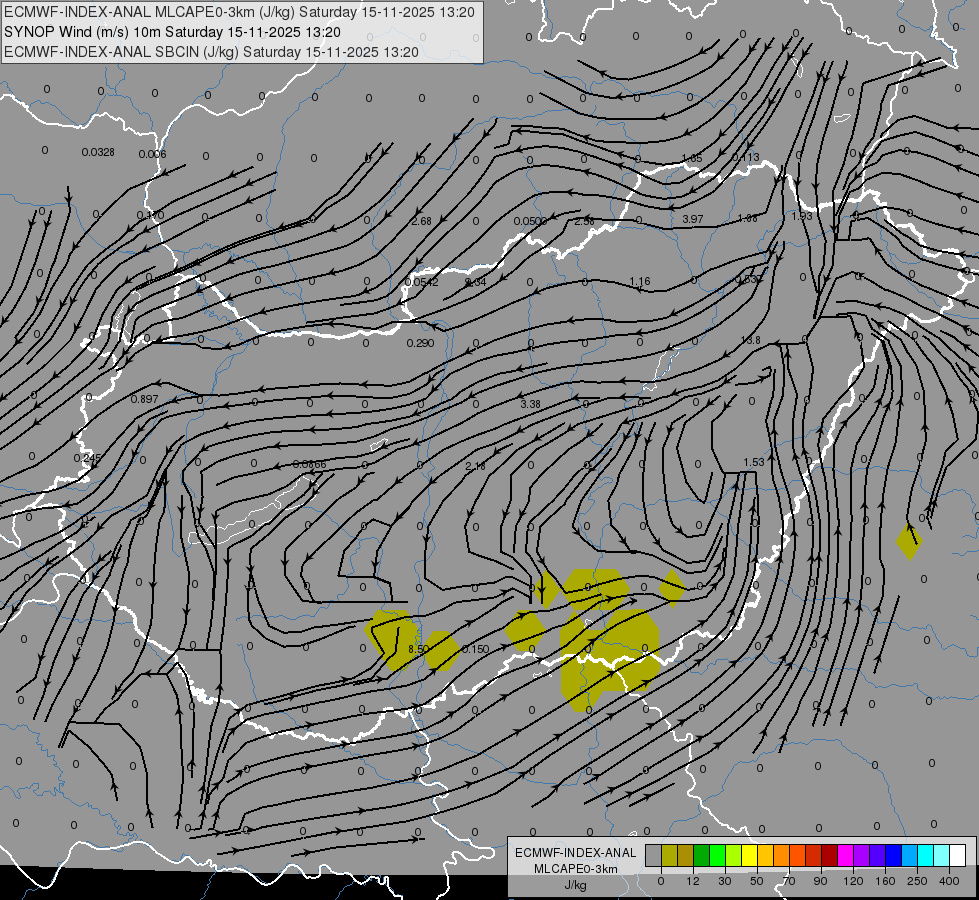The height and width of the screenshot is (900, 979).
Task: Click the purple swatch right of the 120 tick
Action: (x=862, y=855)
